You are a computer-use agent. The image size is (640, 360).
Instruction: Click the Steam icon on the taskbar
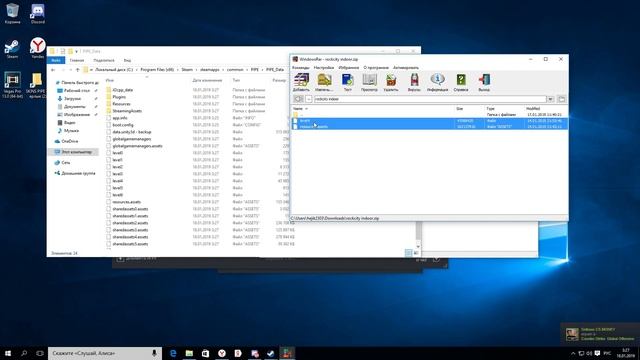[271, 353]
